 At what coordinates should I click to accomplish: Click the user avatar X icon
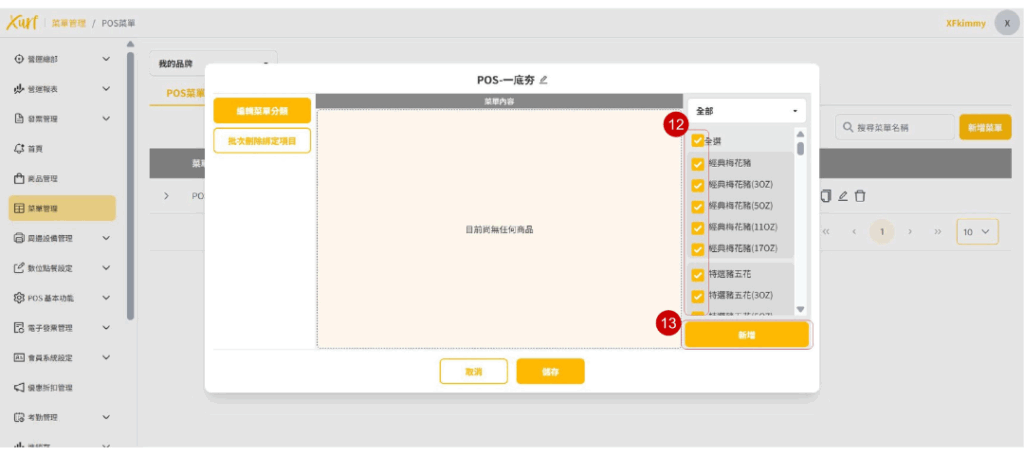1006,23
